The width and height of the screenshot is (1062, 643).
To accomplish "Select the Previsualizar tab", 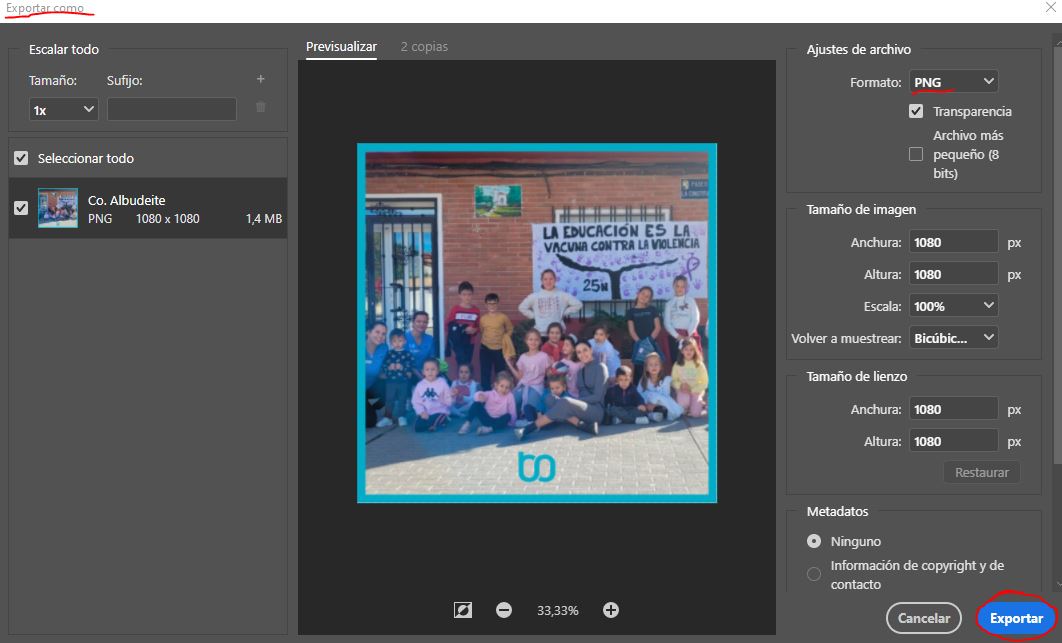I will tap(341, 46).
